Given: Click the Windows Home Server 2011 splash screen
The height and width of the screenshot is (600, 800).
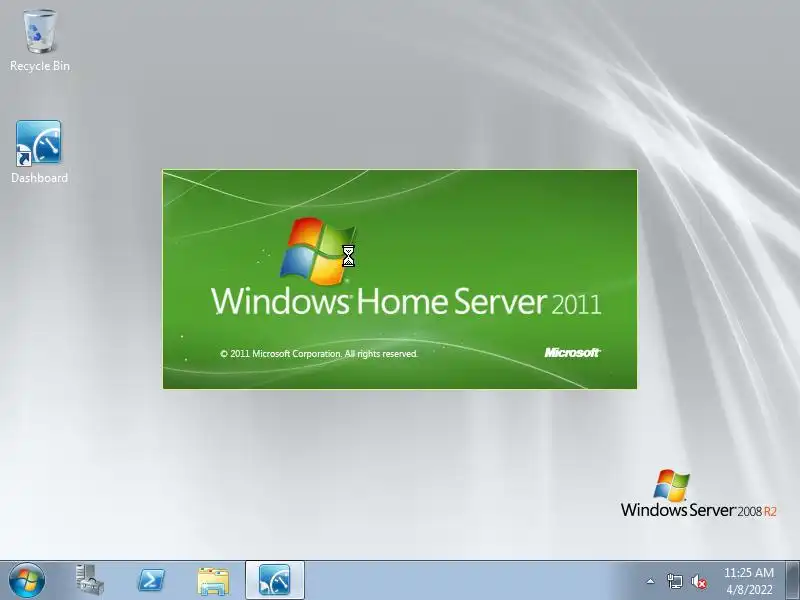Looking at the screenshot, I should pyautogui.click(x=399, y=279).
